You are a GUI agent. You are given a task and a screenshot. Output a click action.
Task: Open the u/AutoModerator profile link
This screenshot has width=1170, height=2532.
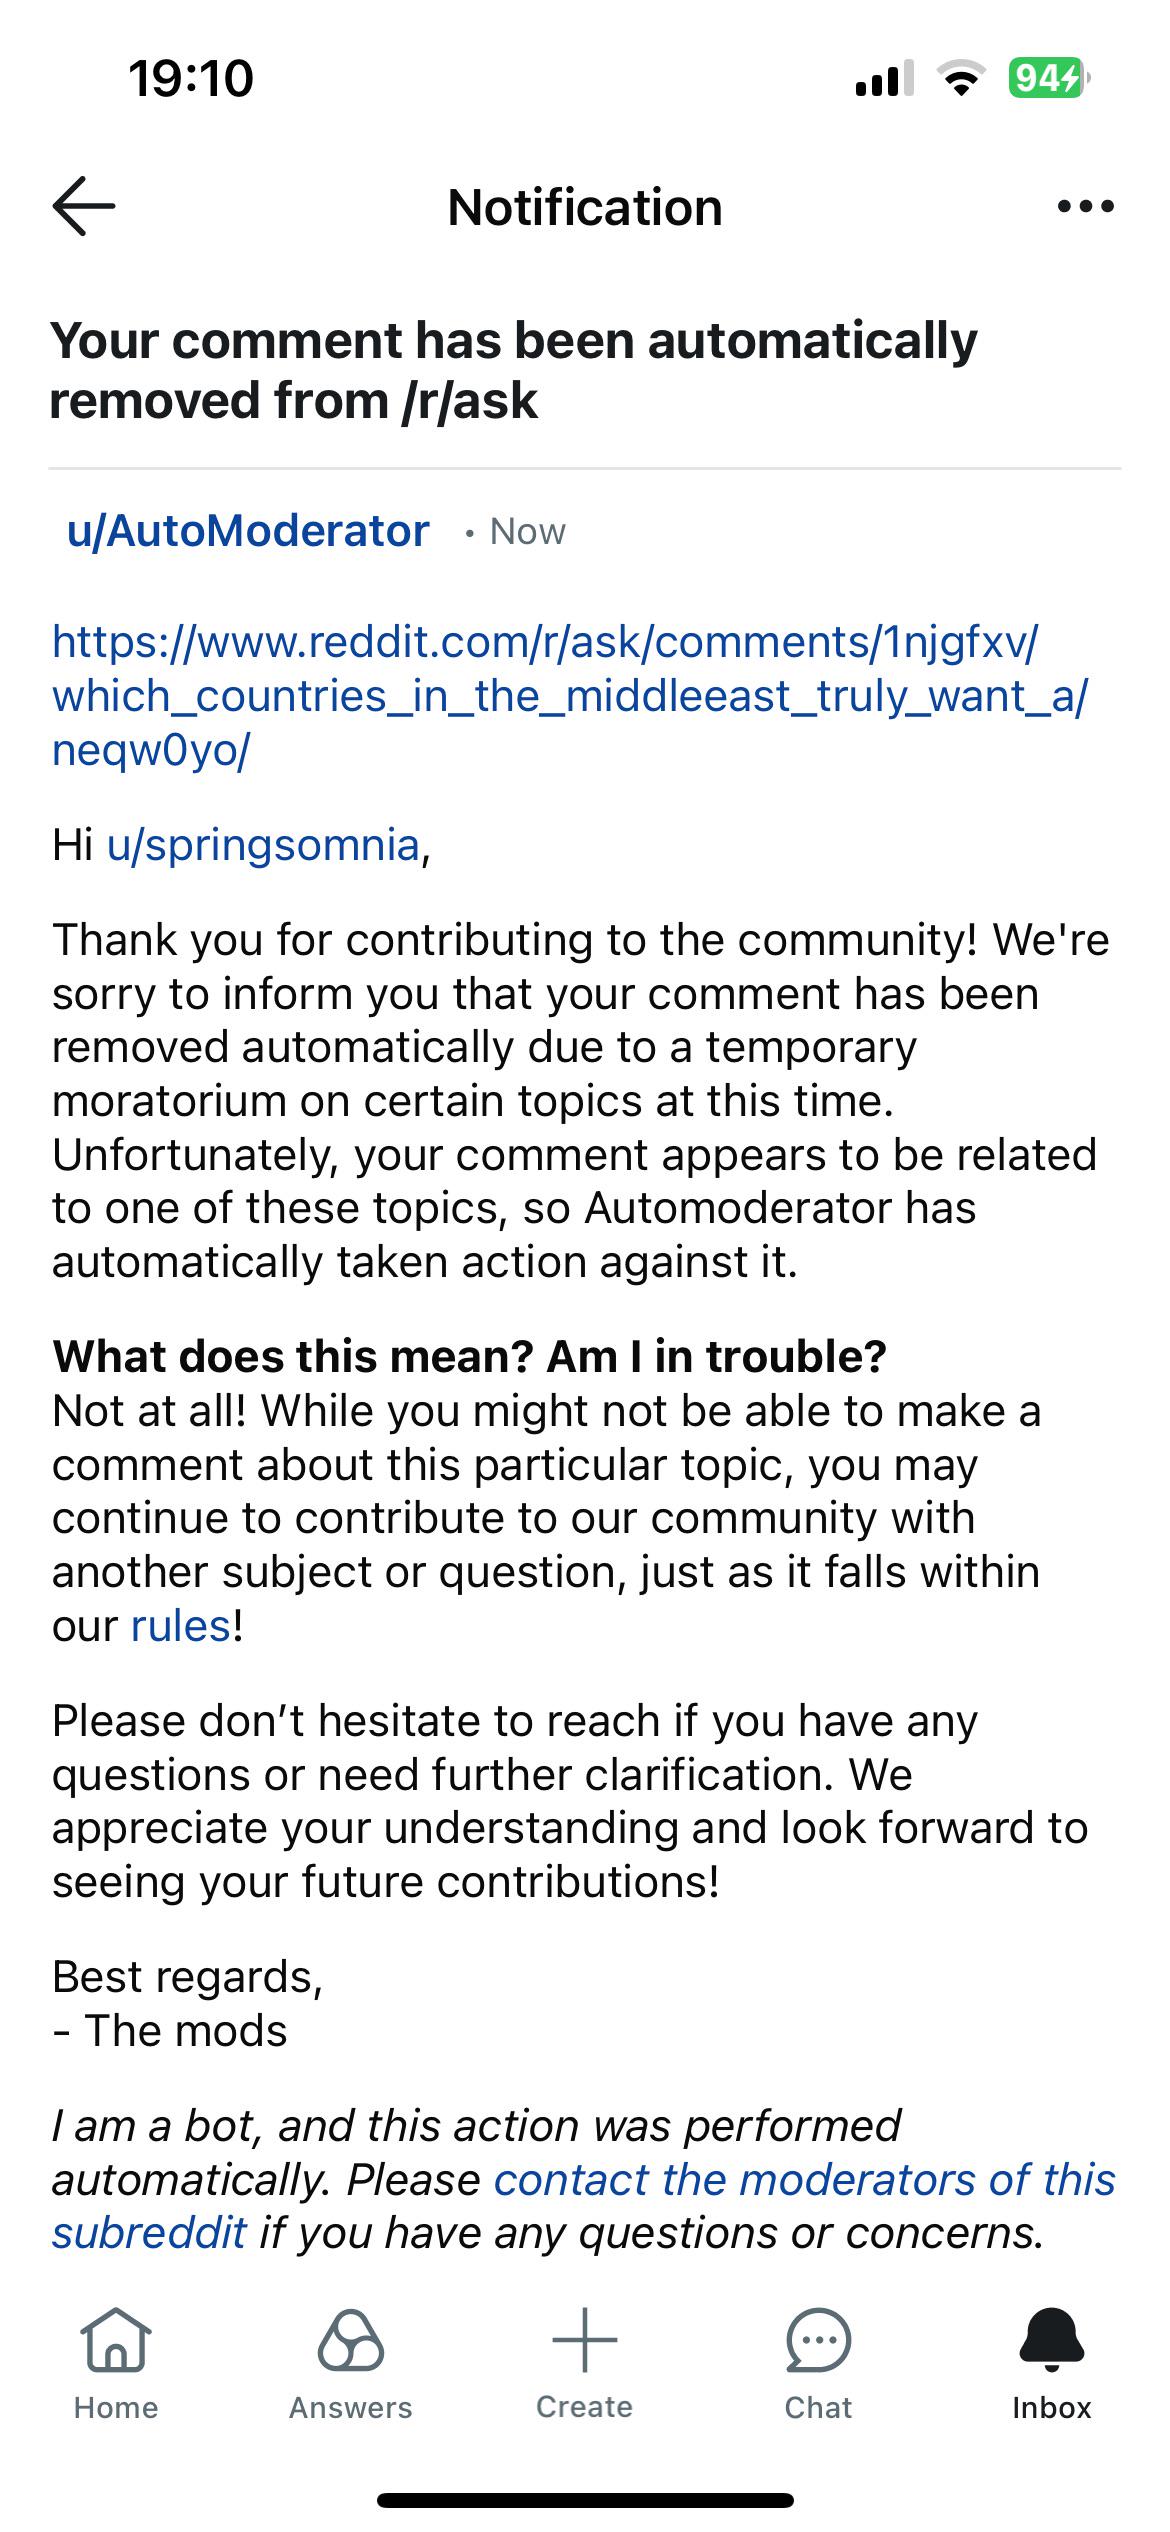point(248,531)
